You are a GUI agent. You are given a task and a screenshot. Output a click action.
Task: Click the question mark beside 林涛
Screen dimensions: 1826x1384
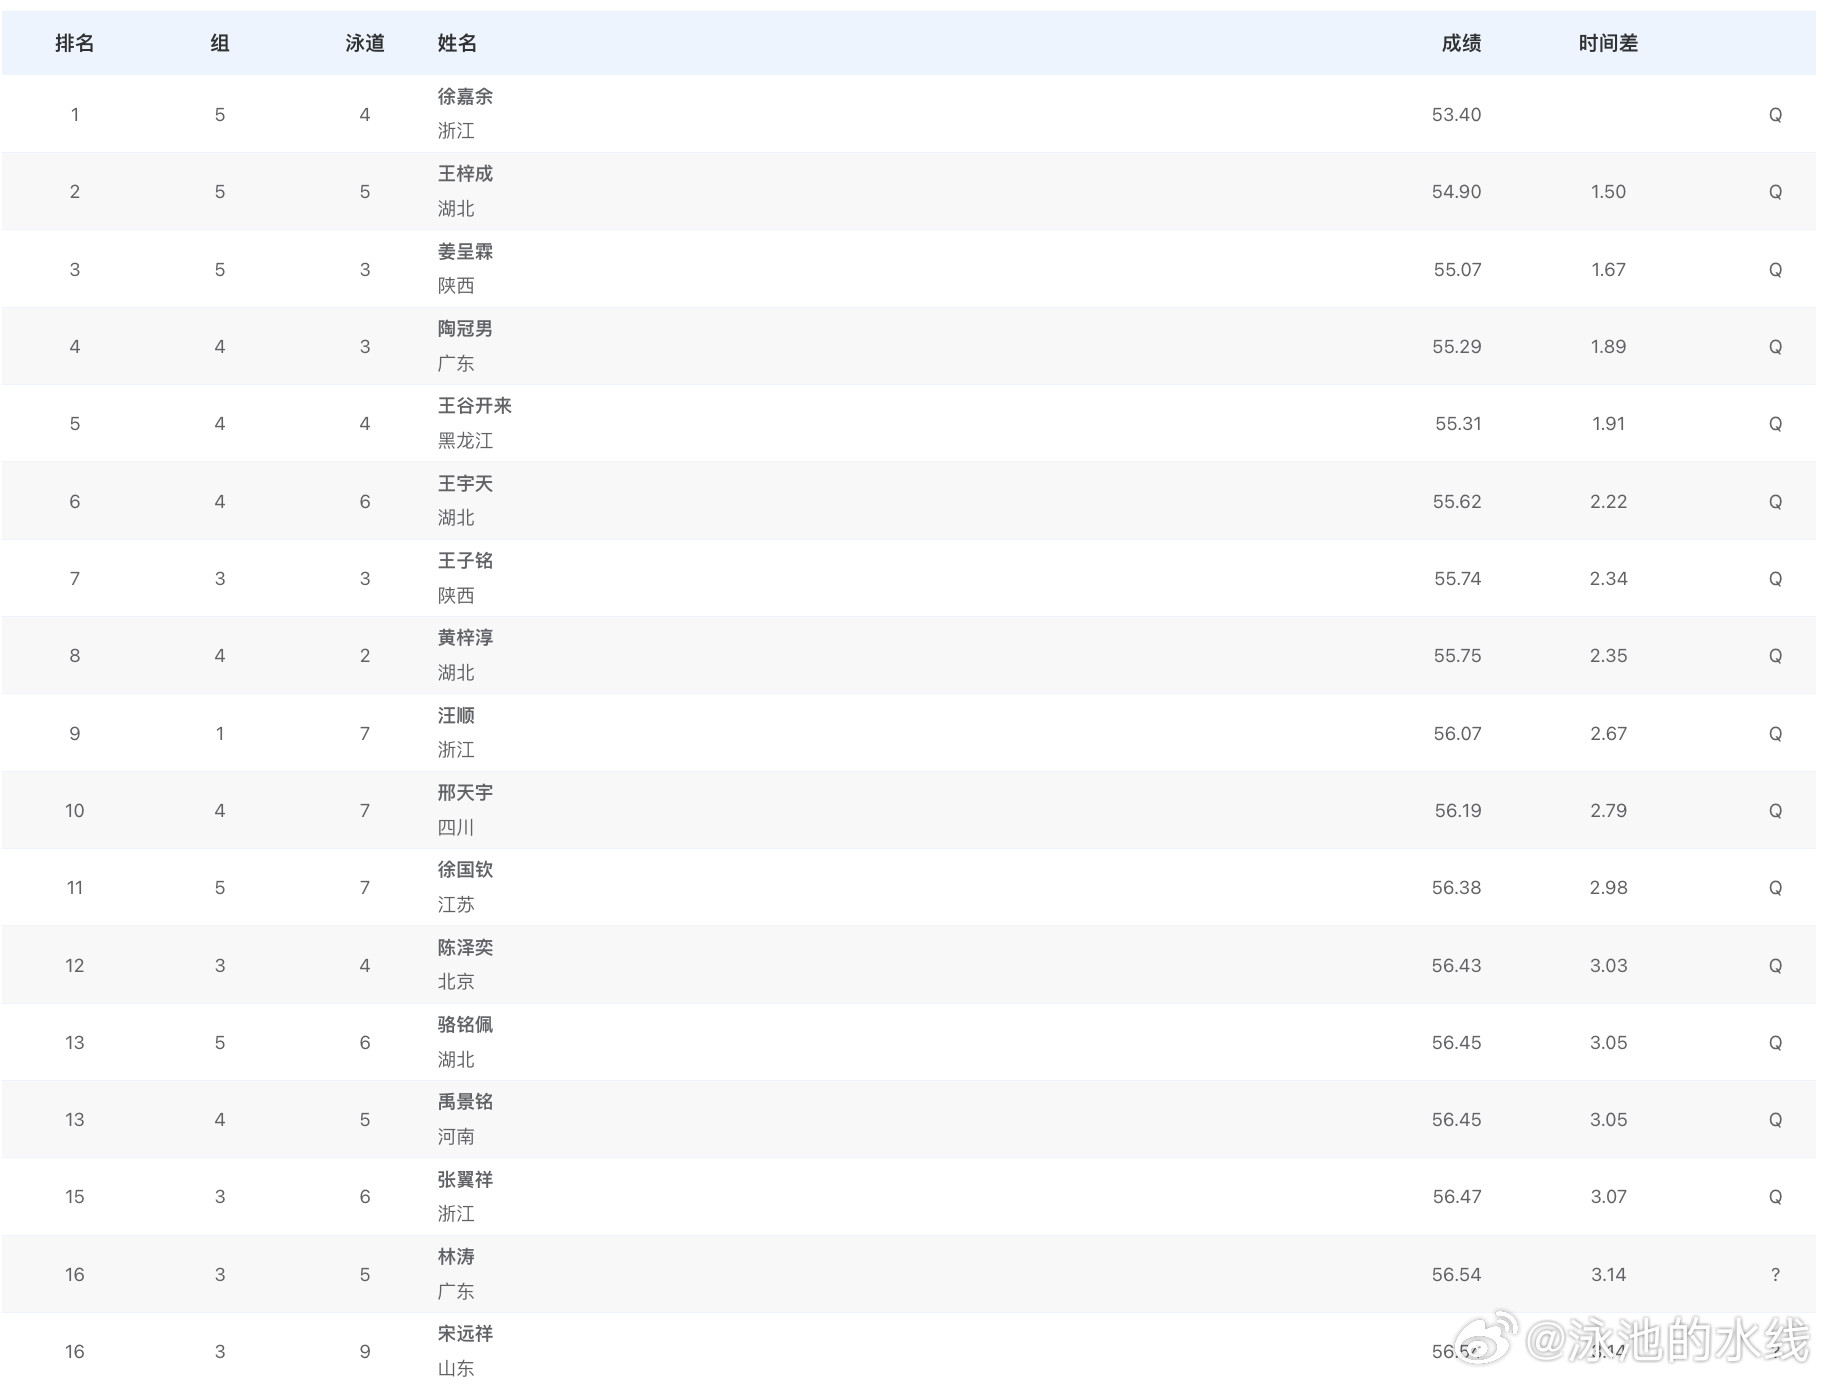1775,1273
